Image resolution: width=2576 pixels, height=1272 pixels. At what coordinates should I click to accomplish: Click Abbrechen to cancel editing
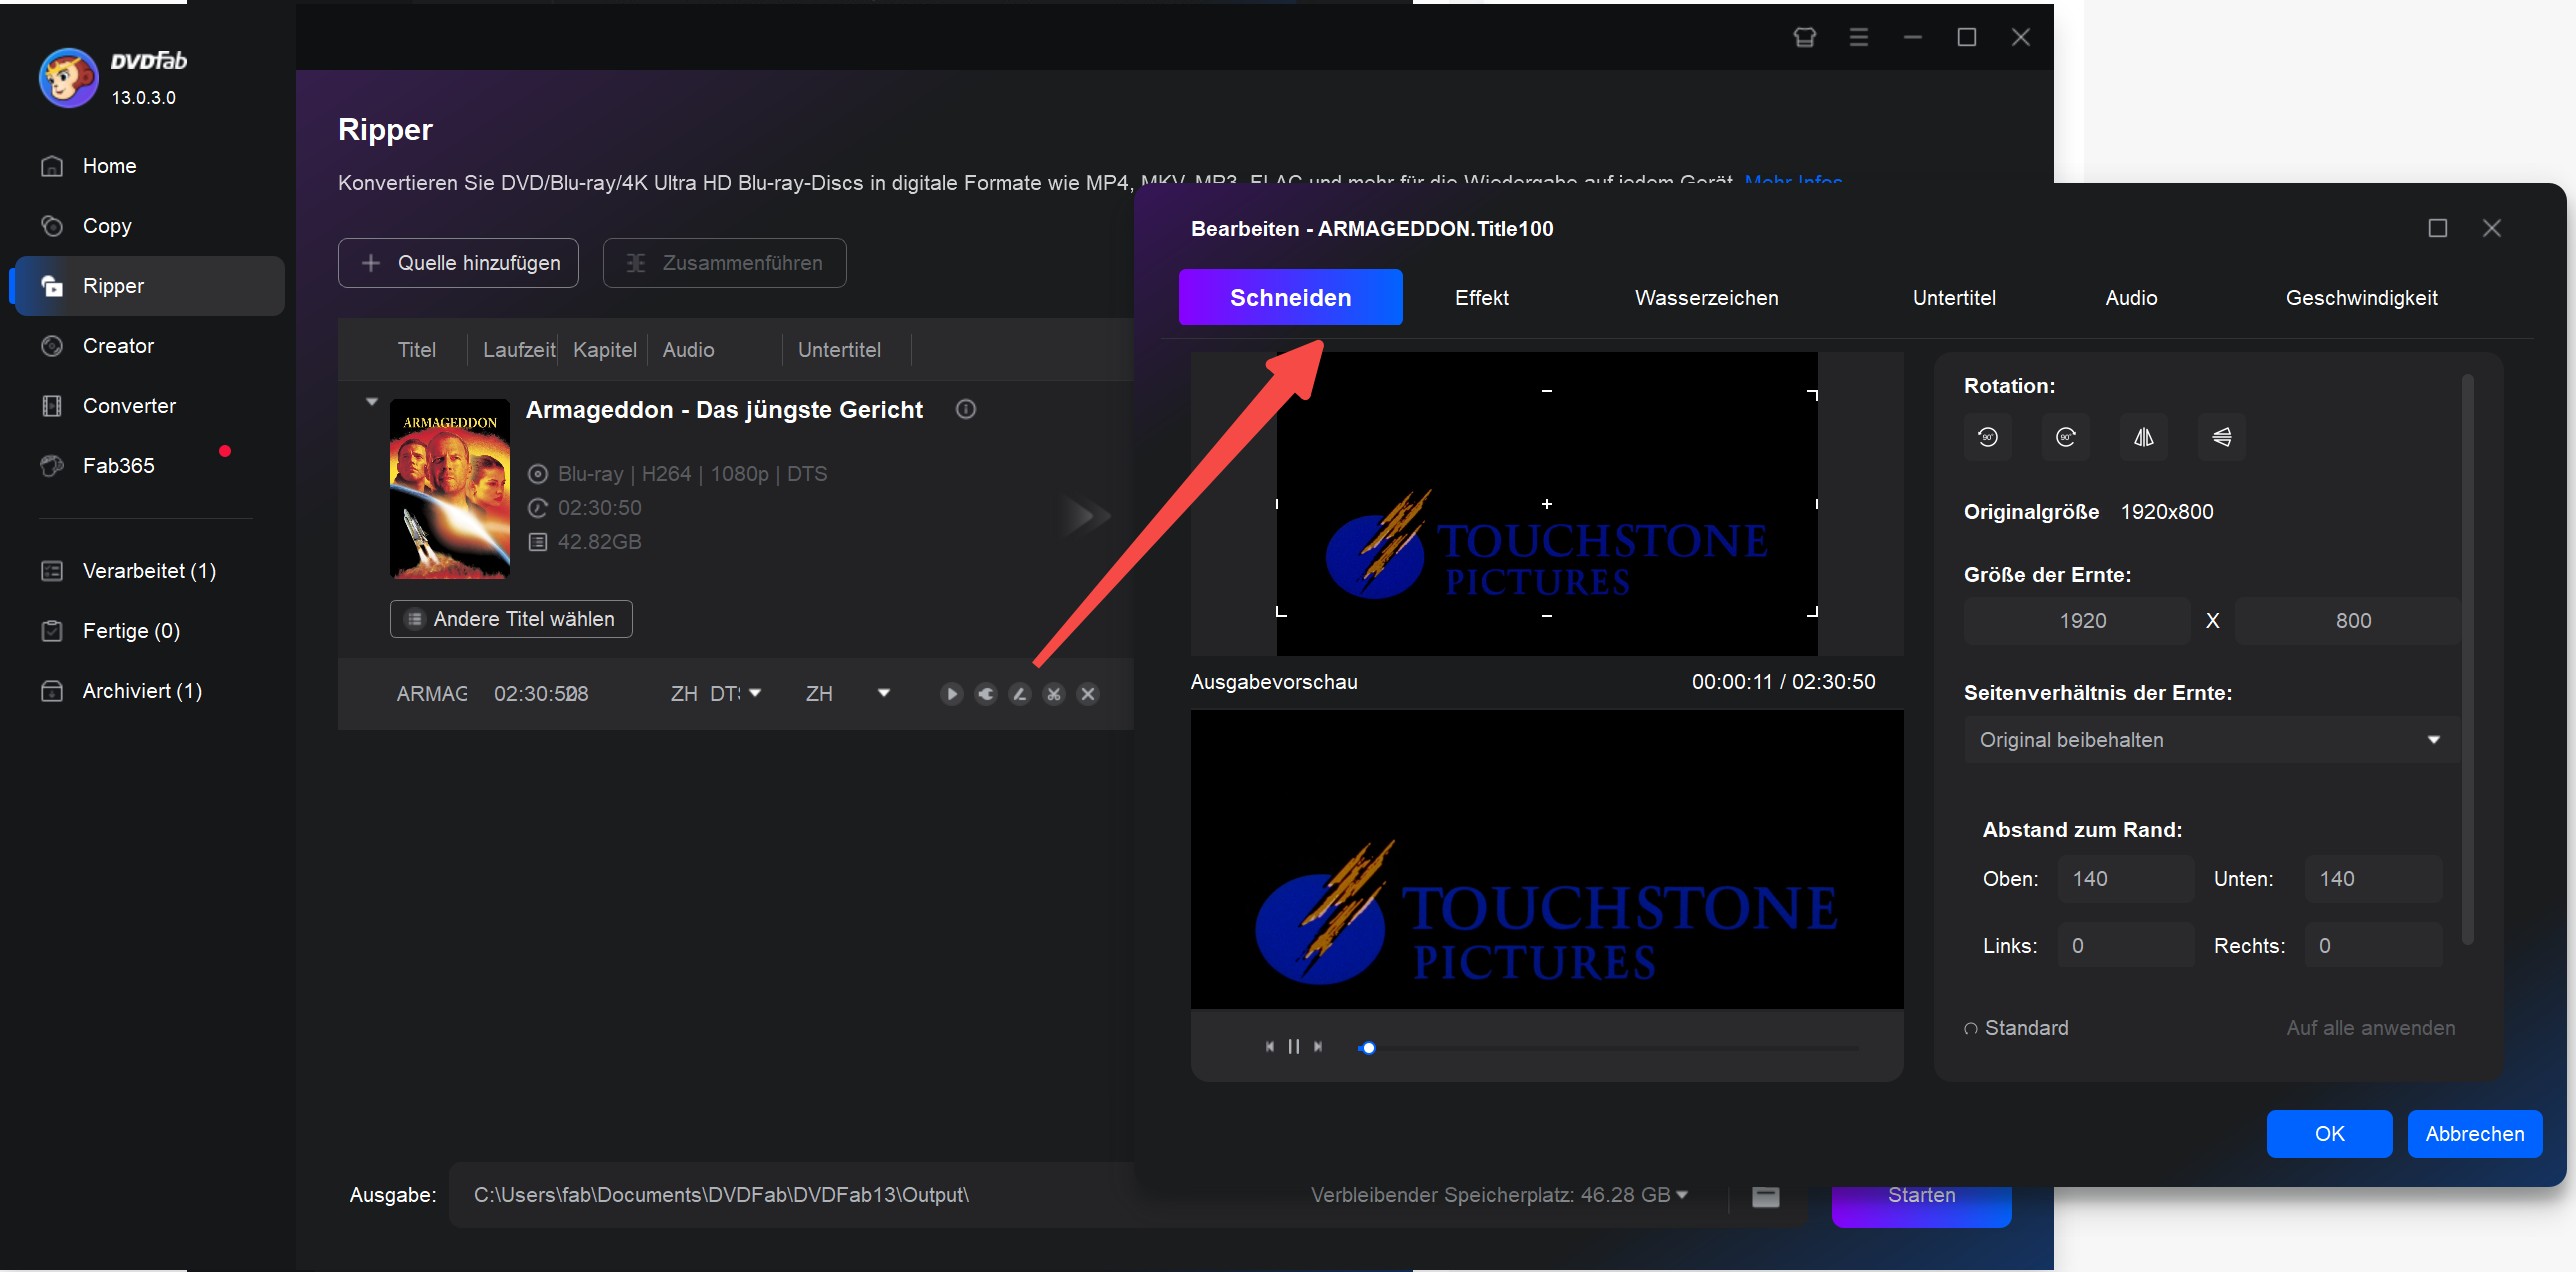[x=2475, y=1134]
